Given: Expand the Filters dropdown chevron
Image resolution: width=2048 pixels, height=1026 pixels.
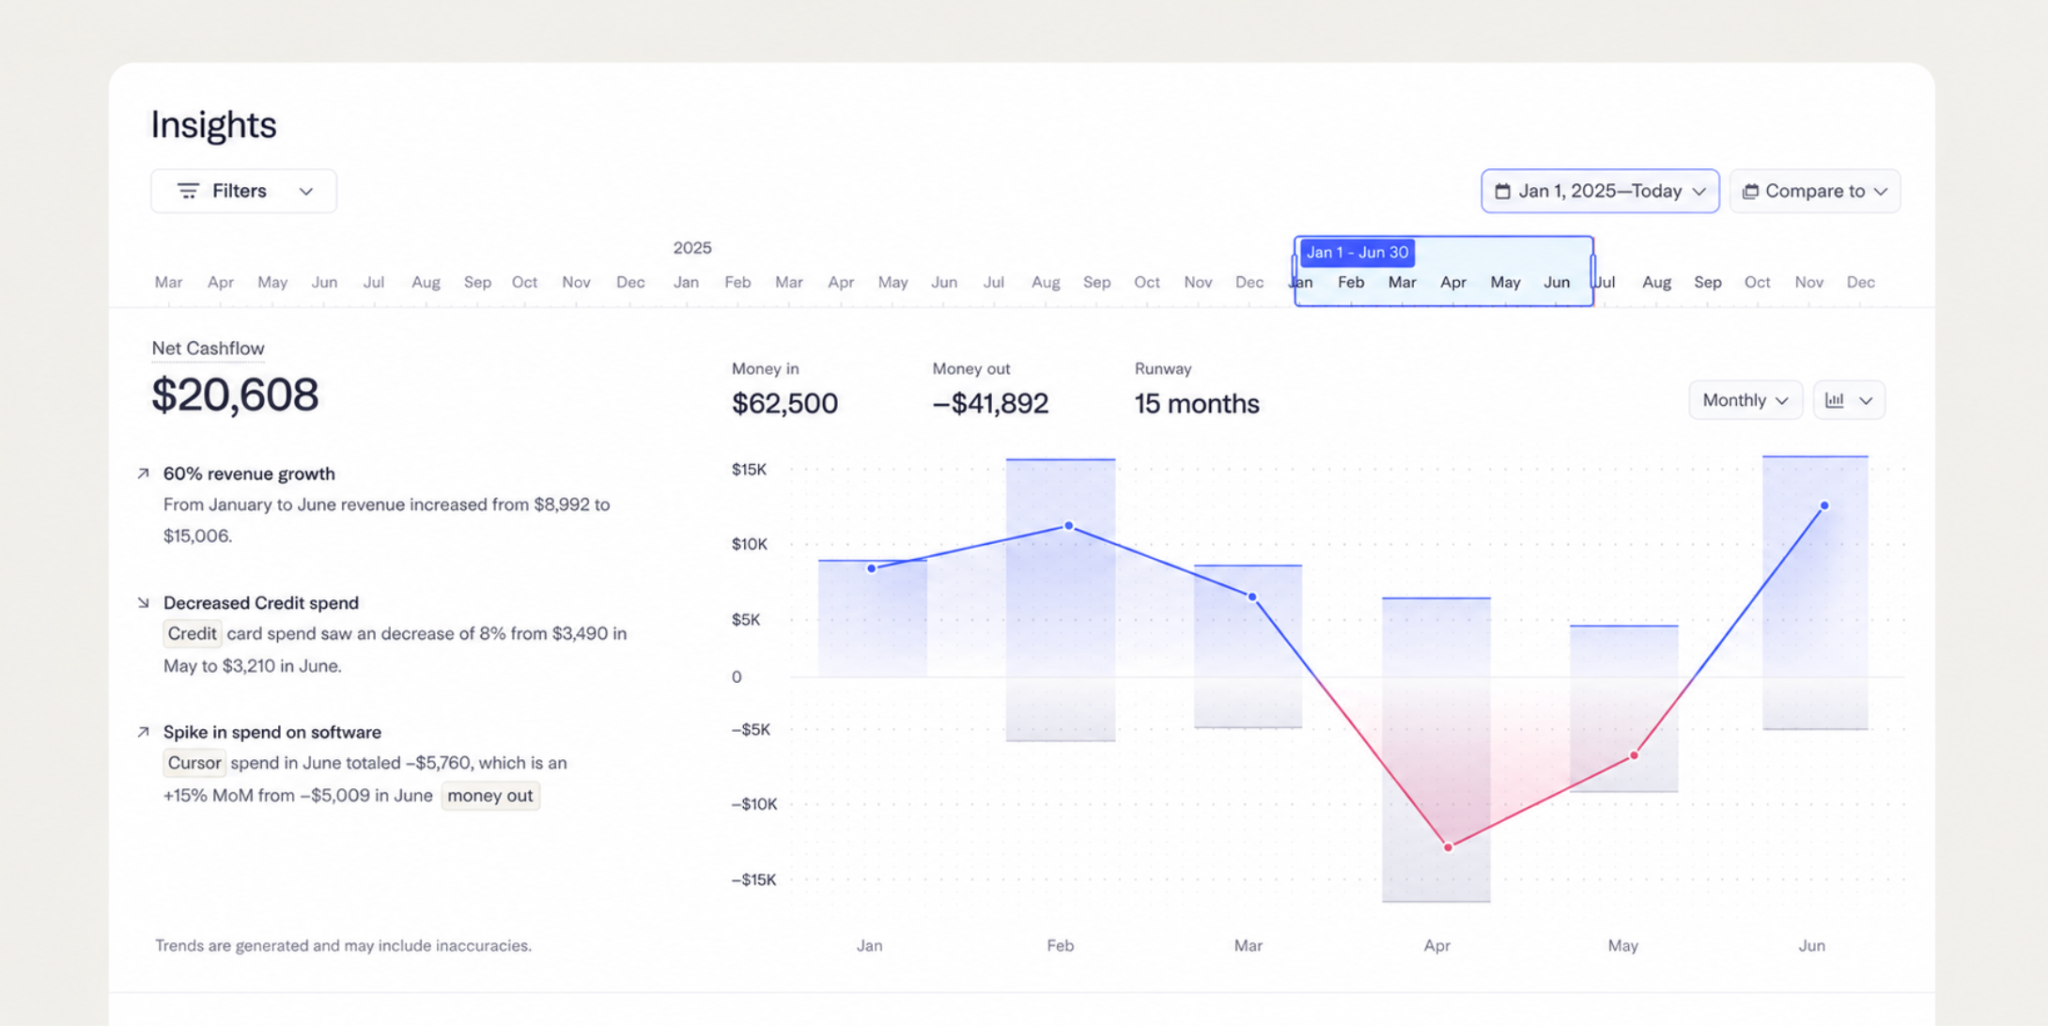Looking at the screenshot, I should [306, 191].
